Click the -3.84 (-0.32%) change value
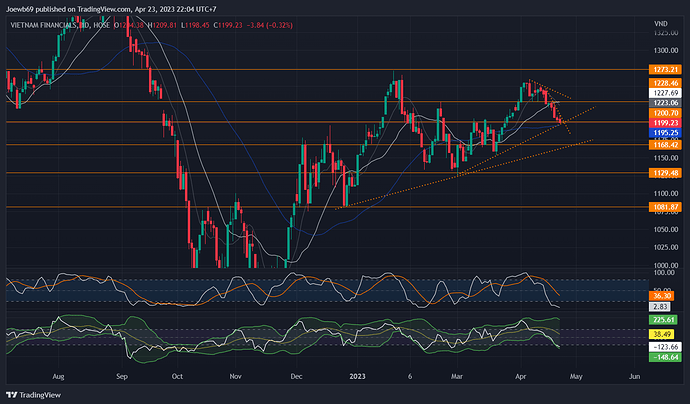Image resolution: width=690 pixels, height=404 pixels. coord(270,26)
